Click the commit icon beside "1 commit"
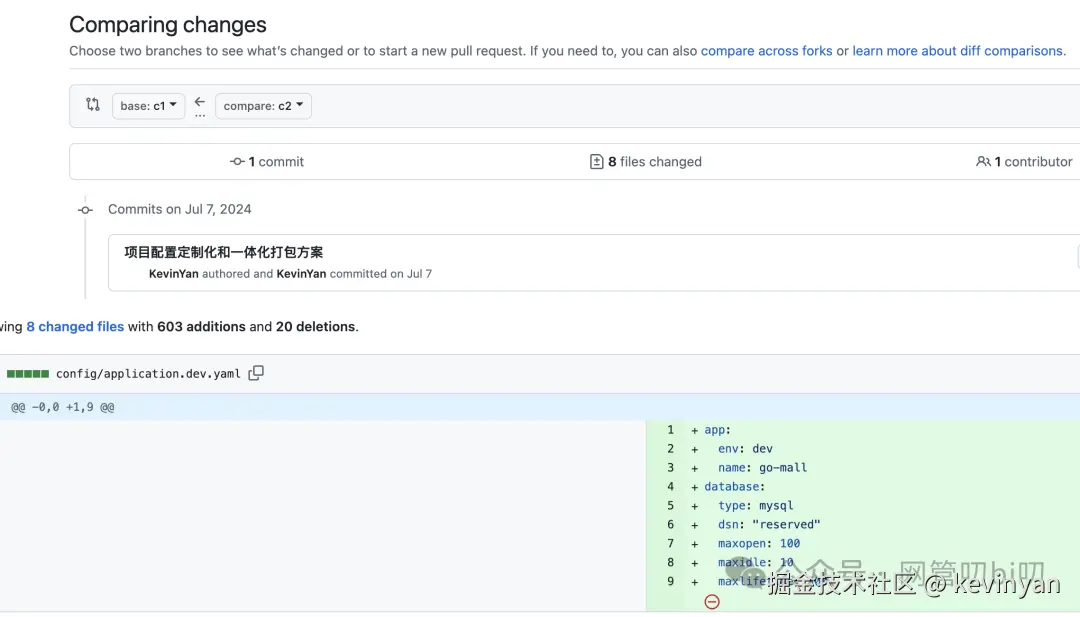1080x617 pixels. pos(237,162)
